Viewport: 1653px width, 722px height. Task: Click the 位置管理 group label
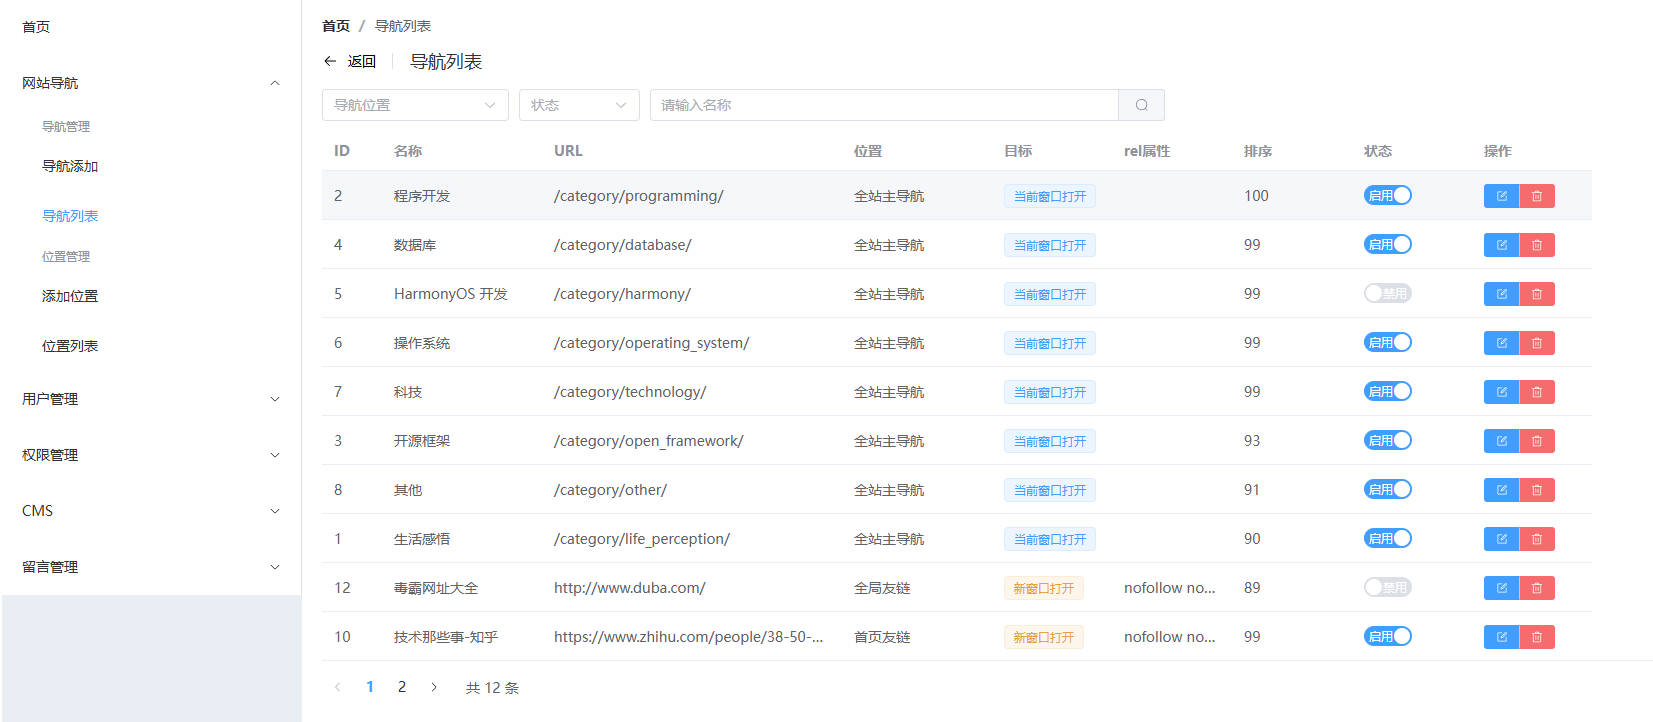pyautogui.click(x=66, y=257)
